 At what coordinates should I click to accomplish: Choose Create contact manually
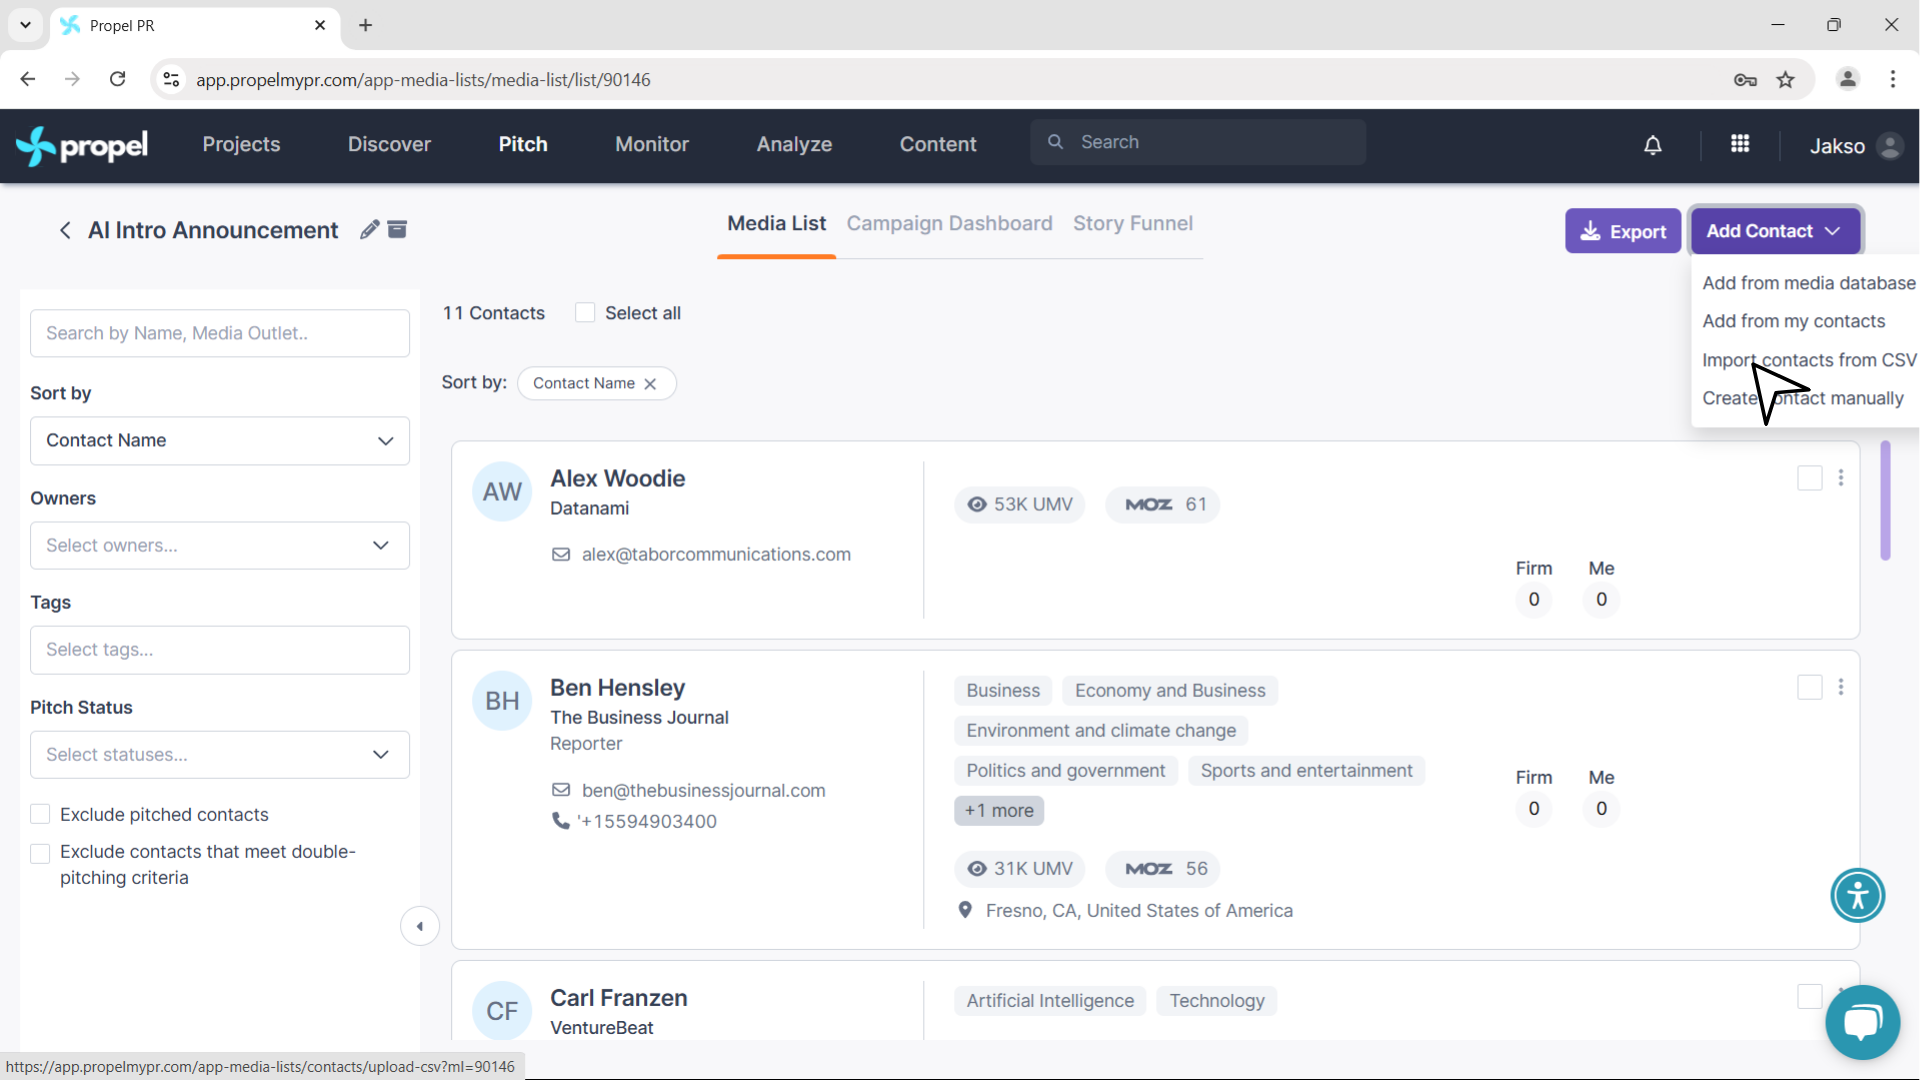pyautogui.click(x=1803, y=398)
